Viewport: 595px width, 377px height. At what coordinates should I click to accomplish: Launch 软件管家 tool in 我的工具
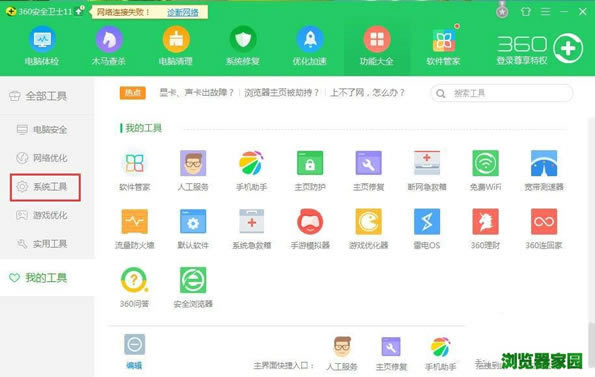pyautogui.click(x=135, y=170)
